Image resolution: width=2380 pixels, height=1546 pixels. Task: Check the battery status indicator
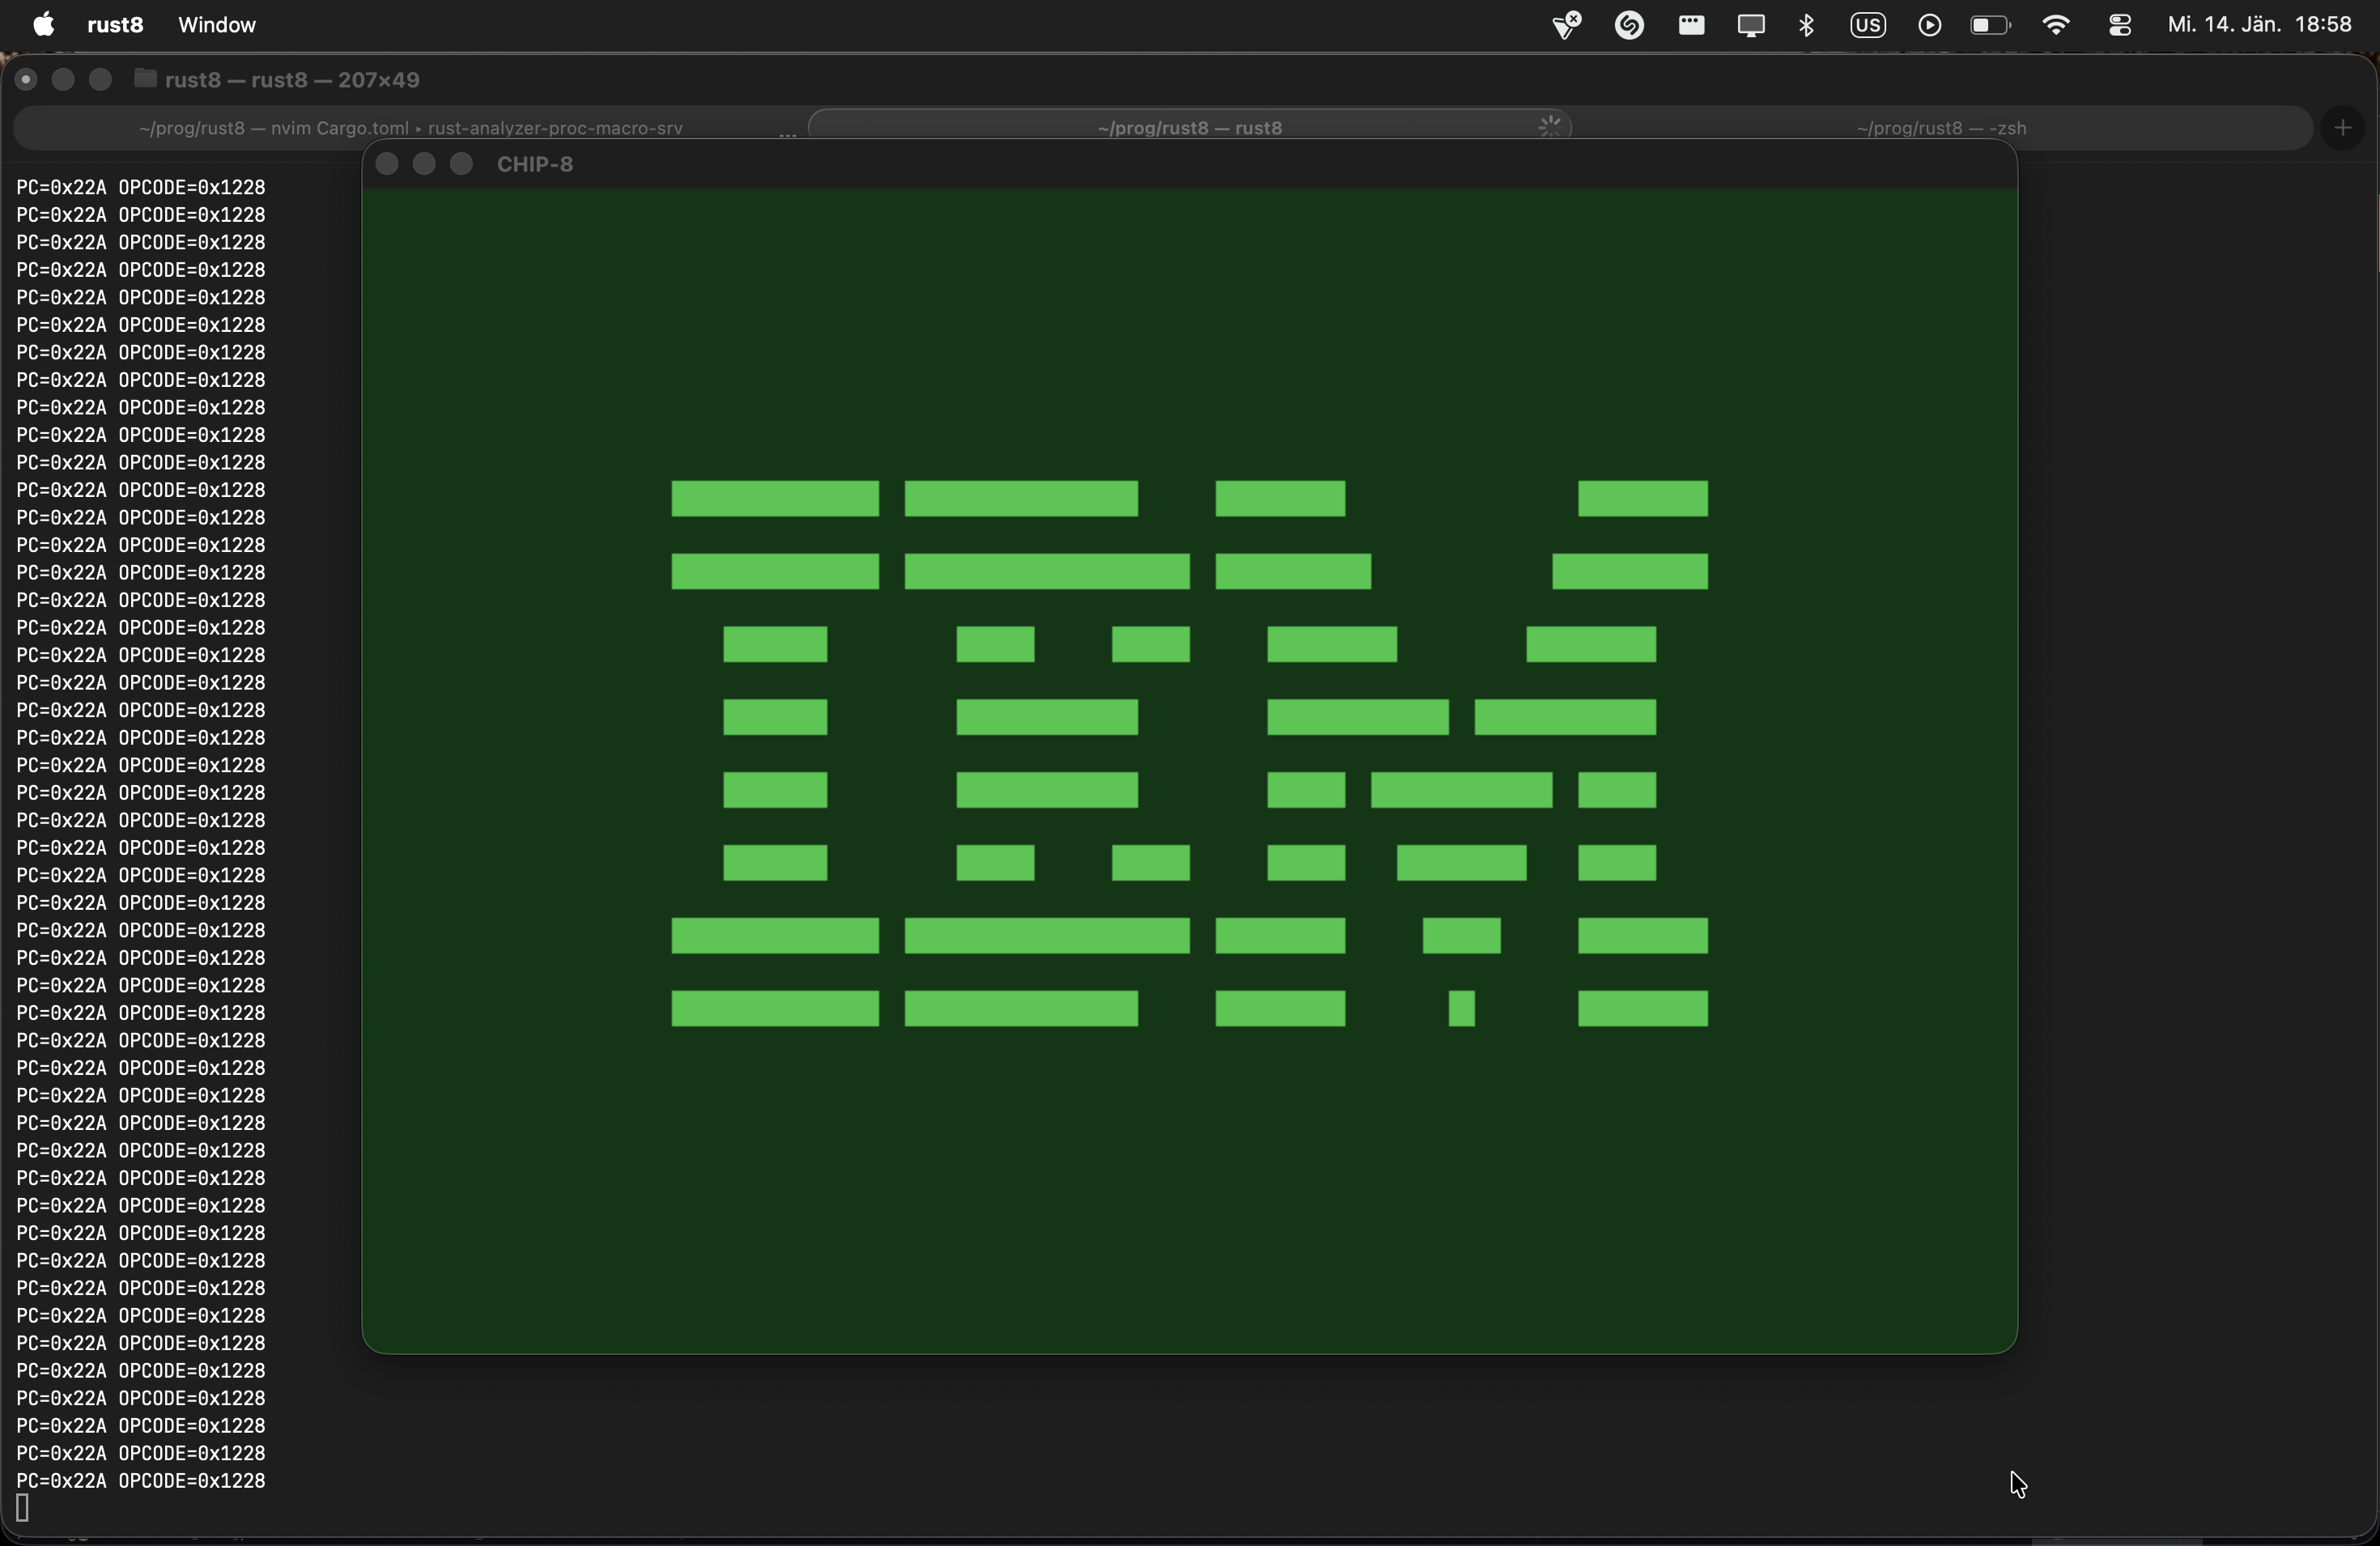1990,24
